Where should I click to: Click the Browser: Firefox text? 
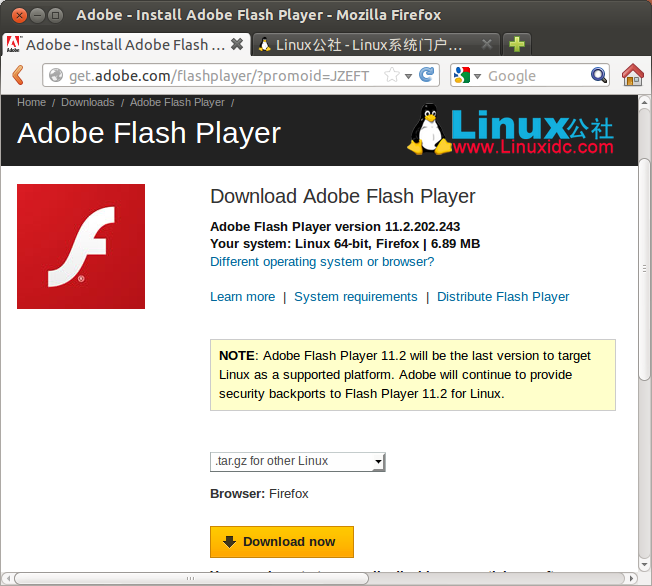259,494
